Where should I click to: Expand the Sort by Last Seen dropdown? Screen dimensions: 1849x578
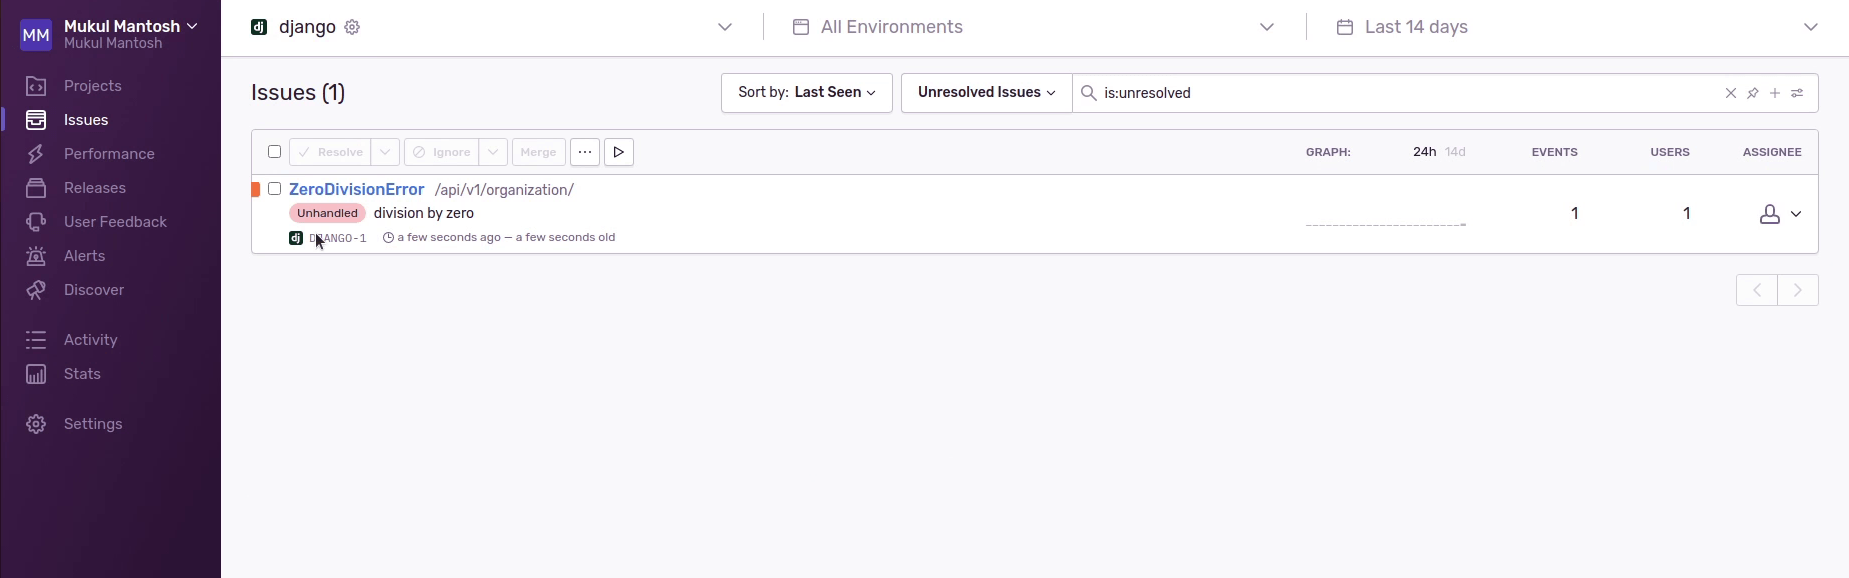point(806,93)
